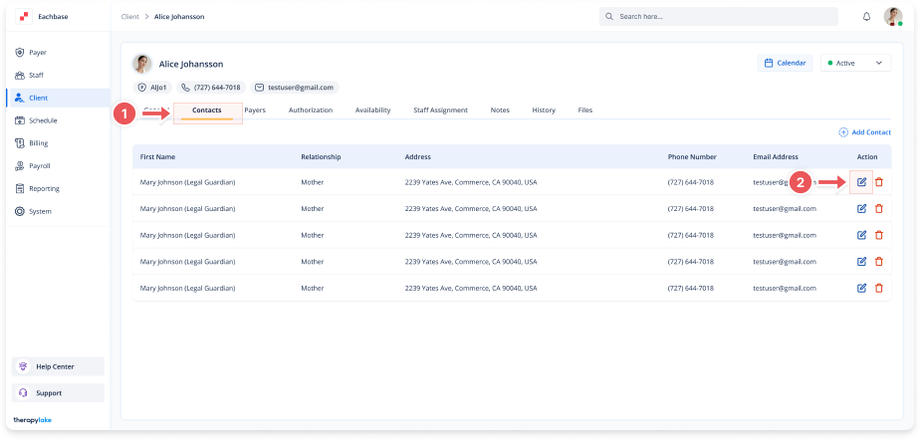
Task: Click the Client breadcrumb link
Action: click(130, 17)
